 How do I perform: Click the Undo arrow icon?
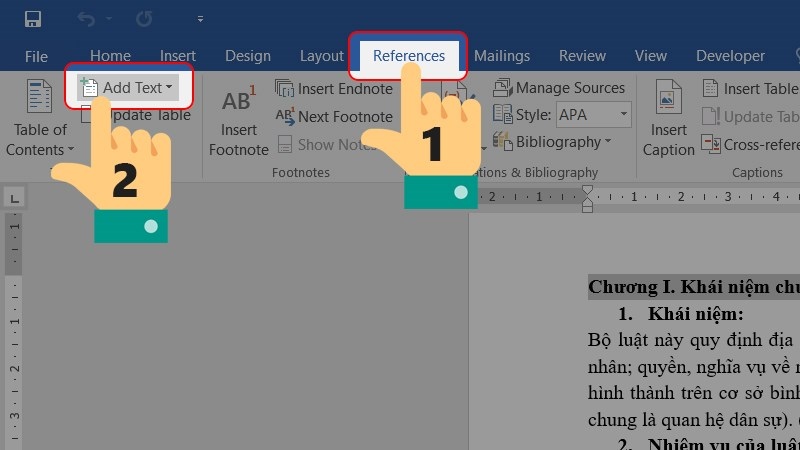87,19
